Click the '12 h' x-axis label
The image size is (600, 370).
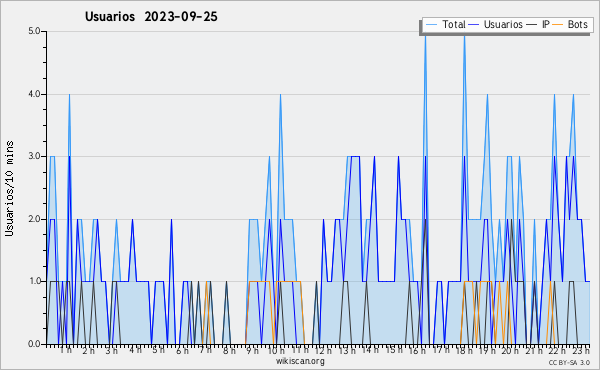(323, 351)
